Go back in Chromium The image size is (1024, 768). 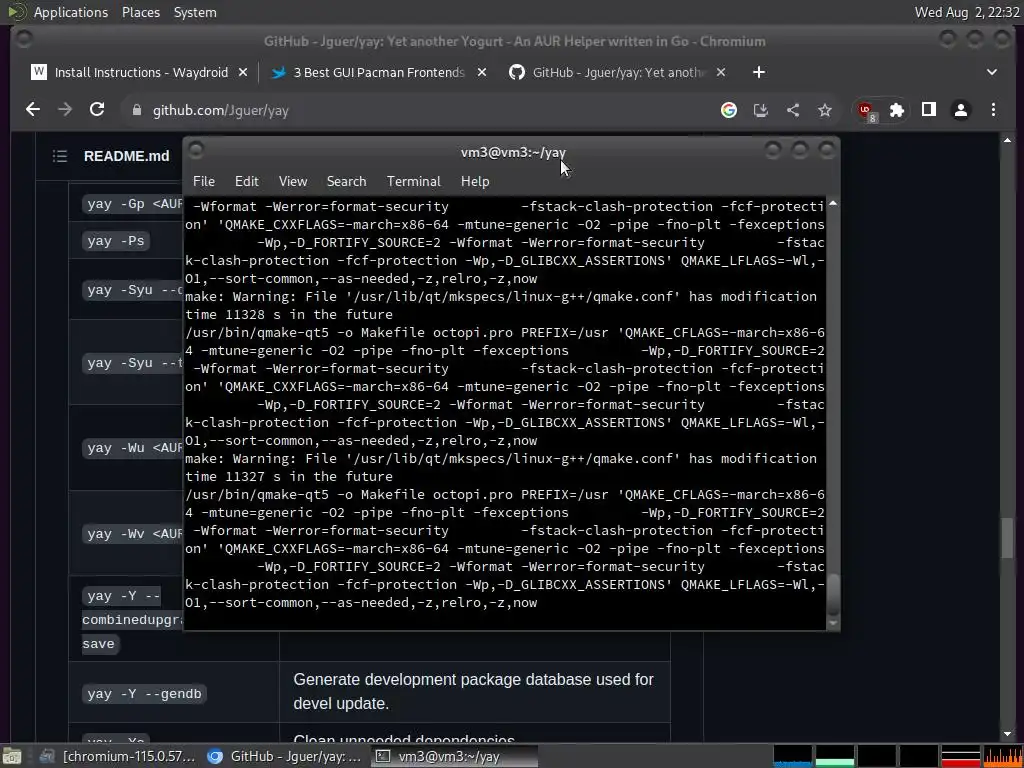coord(33,110)
